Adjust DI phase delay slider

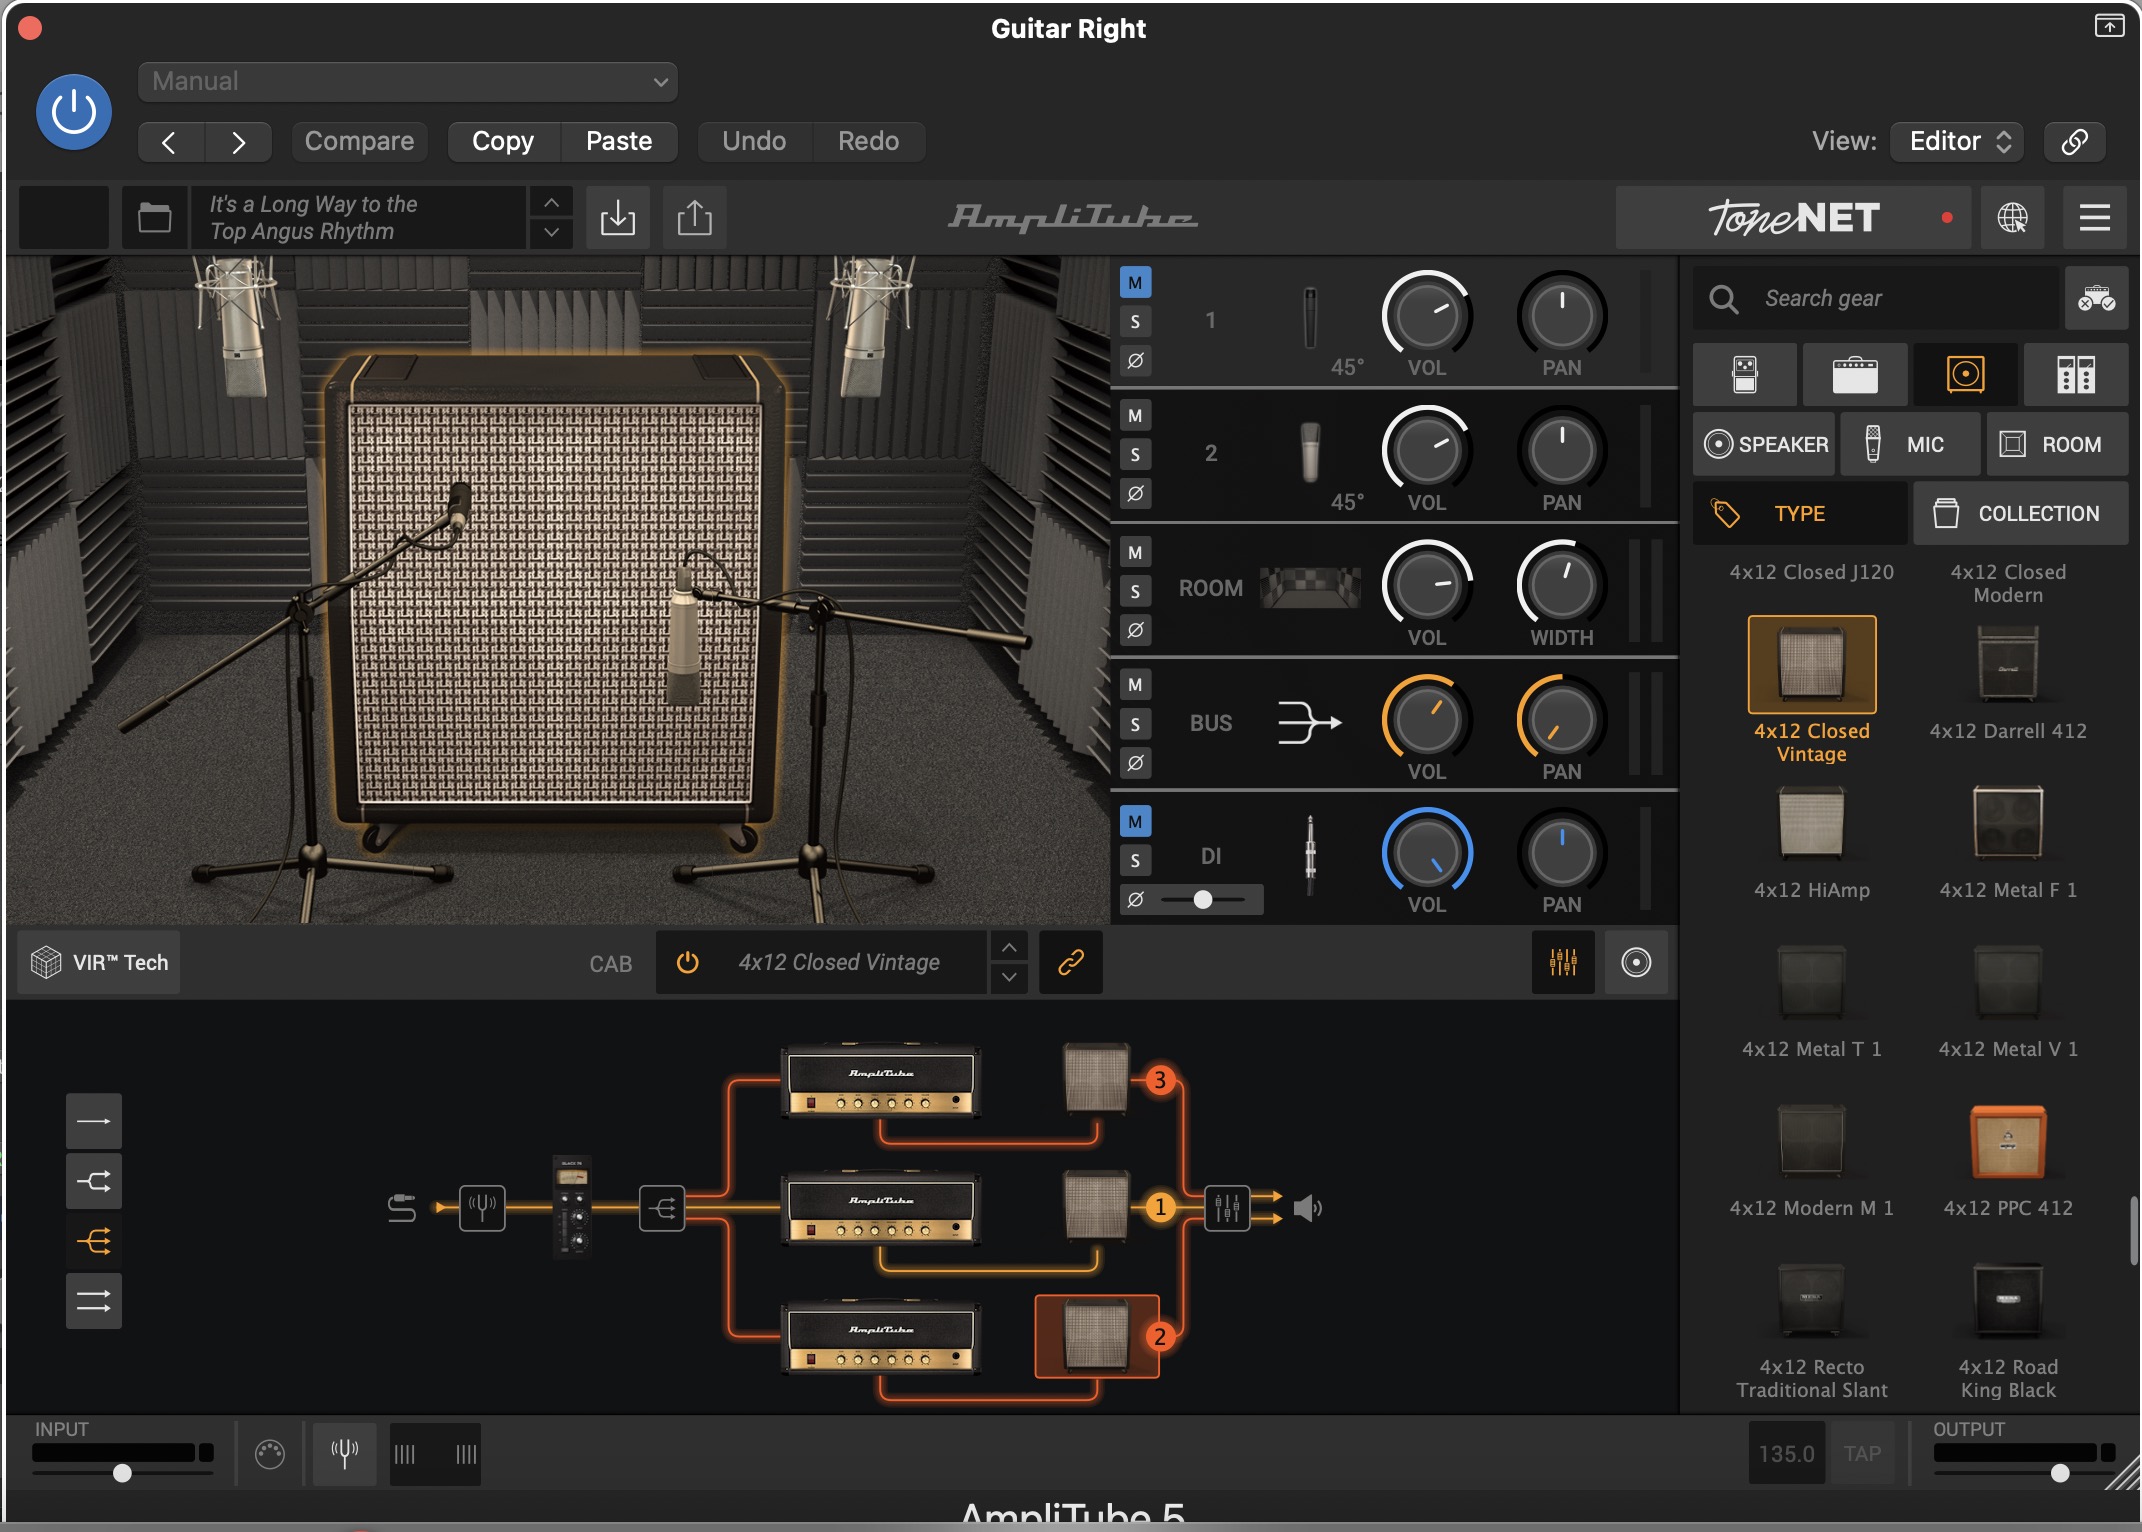click(x=1203, y=899)
